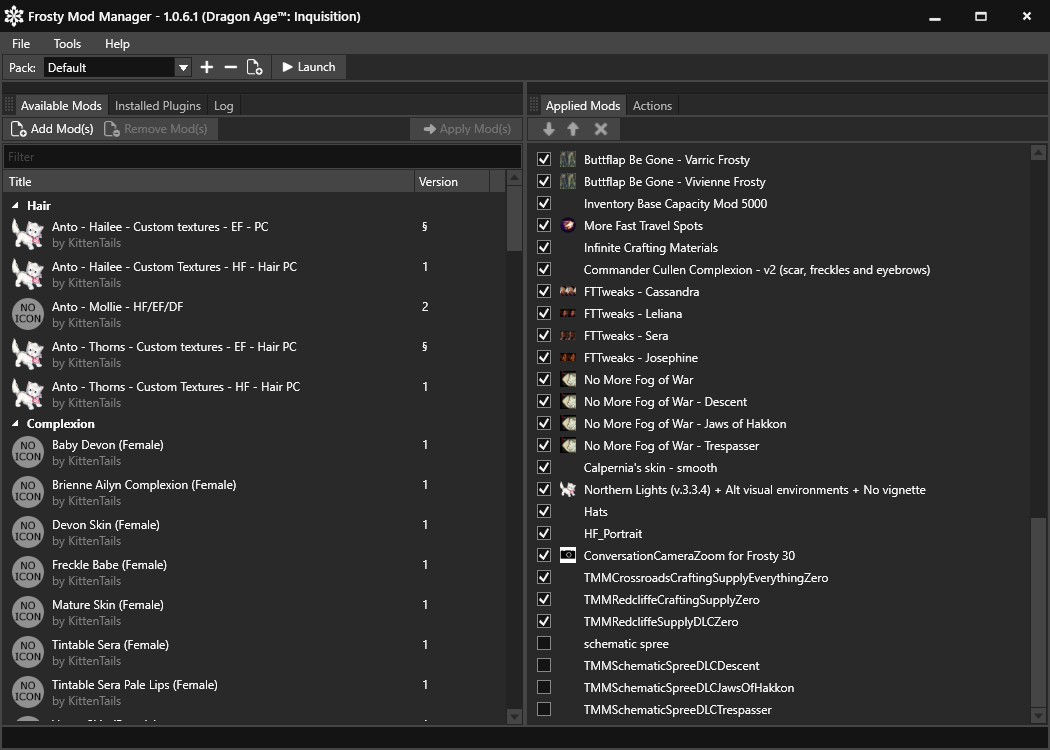This screenshot has width=1050, height=750.
Task: Collapse the Hair category group
Action: coord(15,206)
